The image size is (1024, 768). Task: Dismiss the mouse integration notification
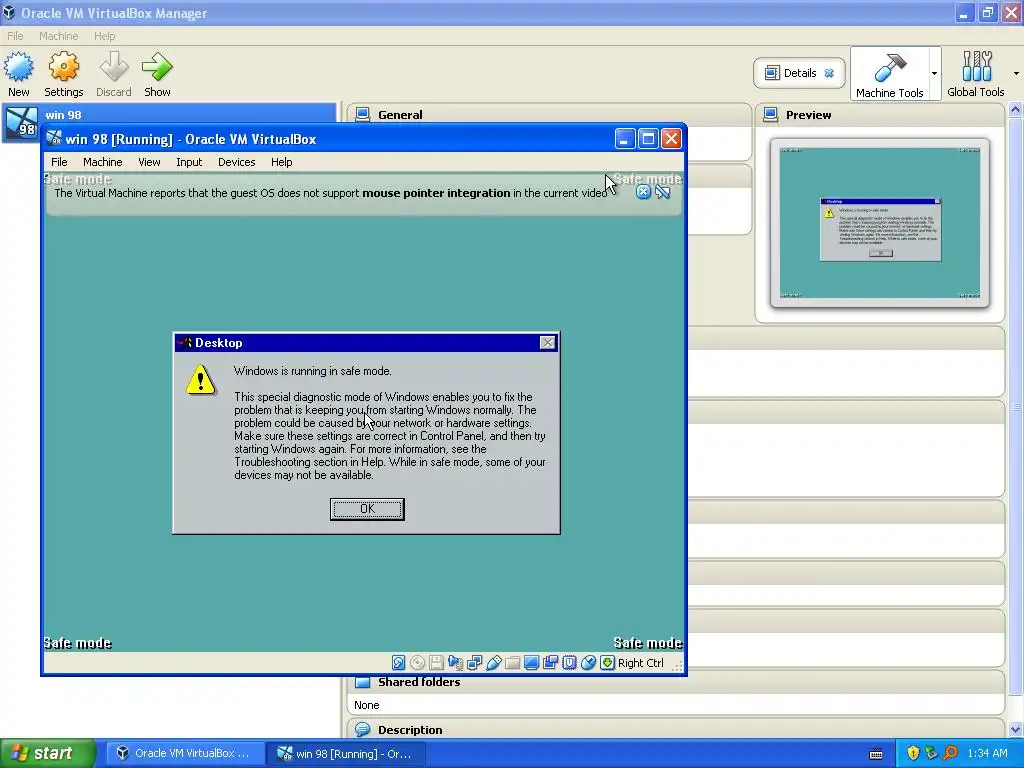pos(643,192)
